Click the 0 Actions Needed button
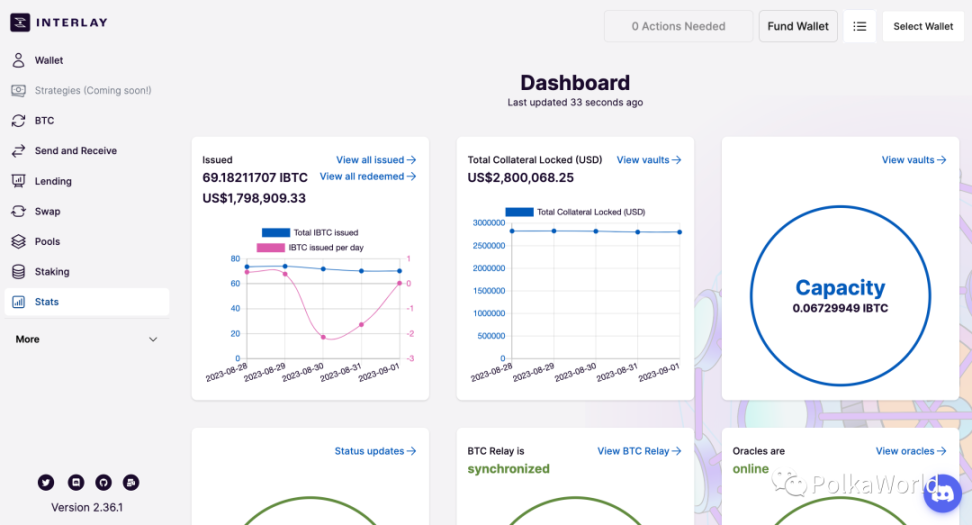 point(678,26)
